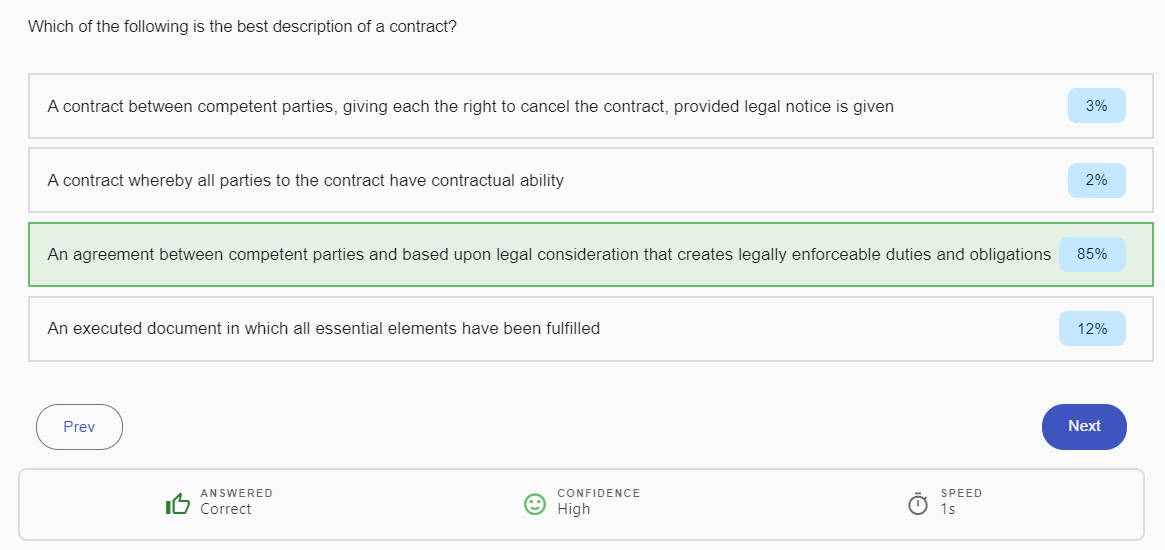Click the question text about contract description
This screenshot has height=550, width=1165.
click(242, 27)
